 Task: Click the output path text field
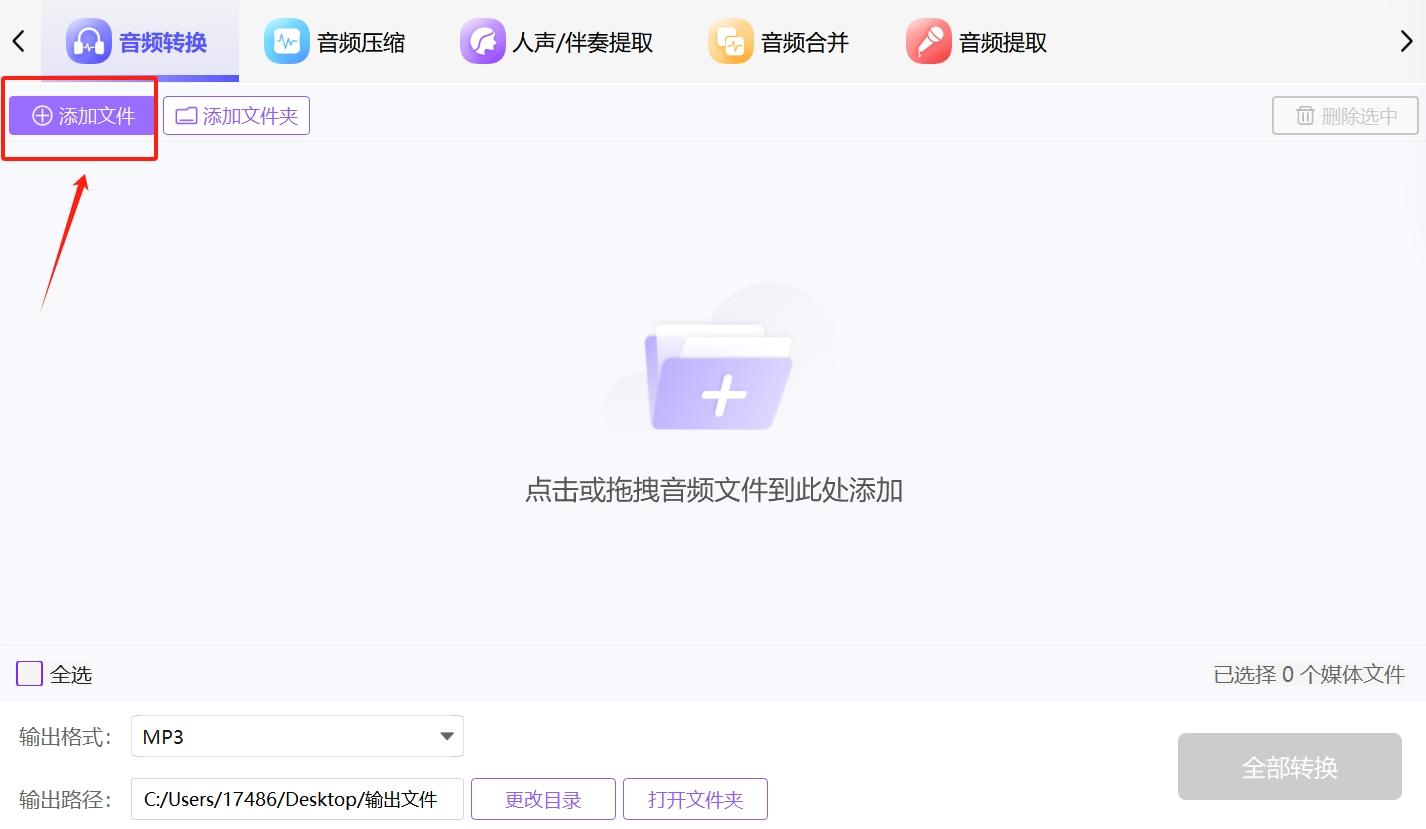pos(296,798)
